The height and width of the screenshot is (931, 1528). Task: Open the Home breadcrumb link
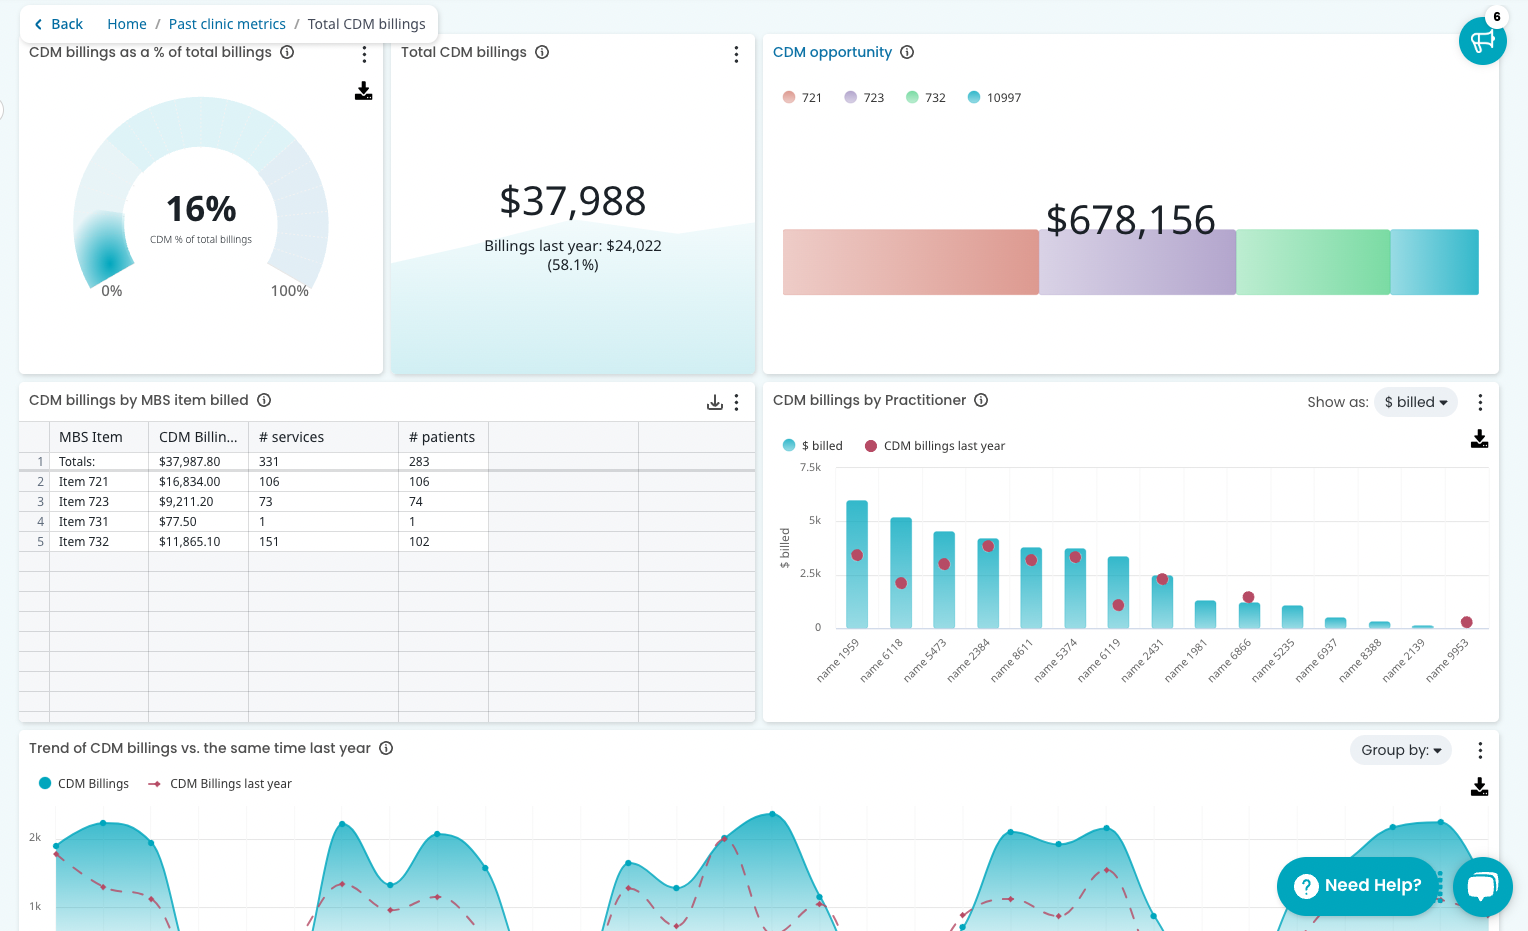tap(127, 24)
